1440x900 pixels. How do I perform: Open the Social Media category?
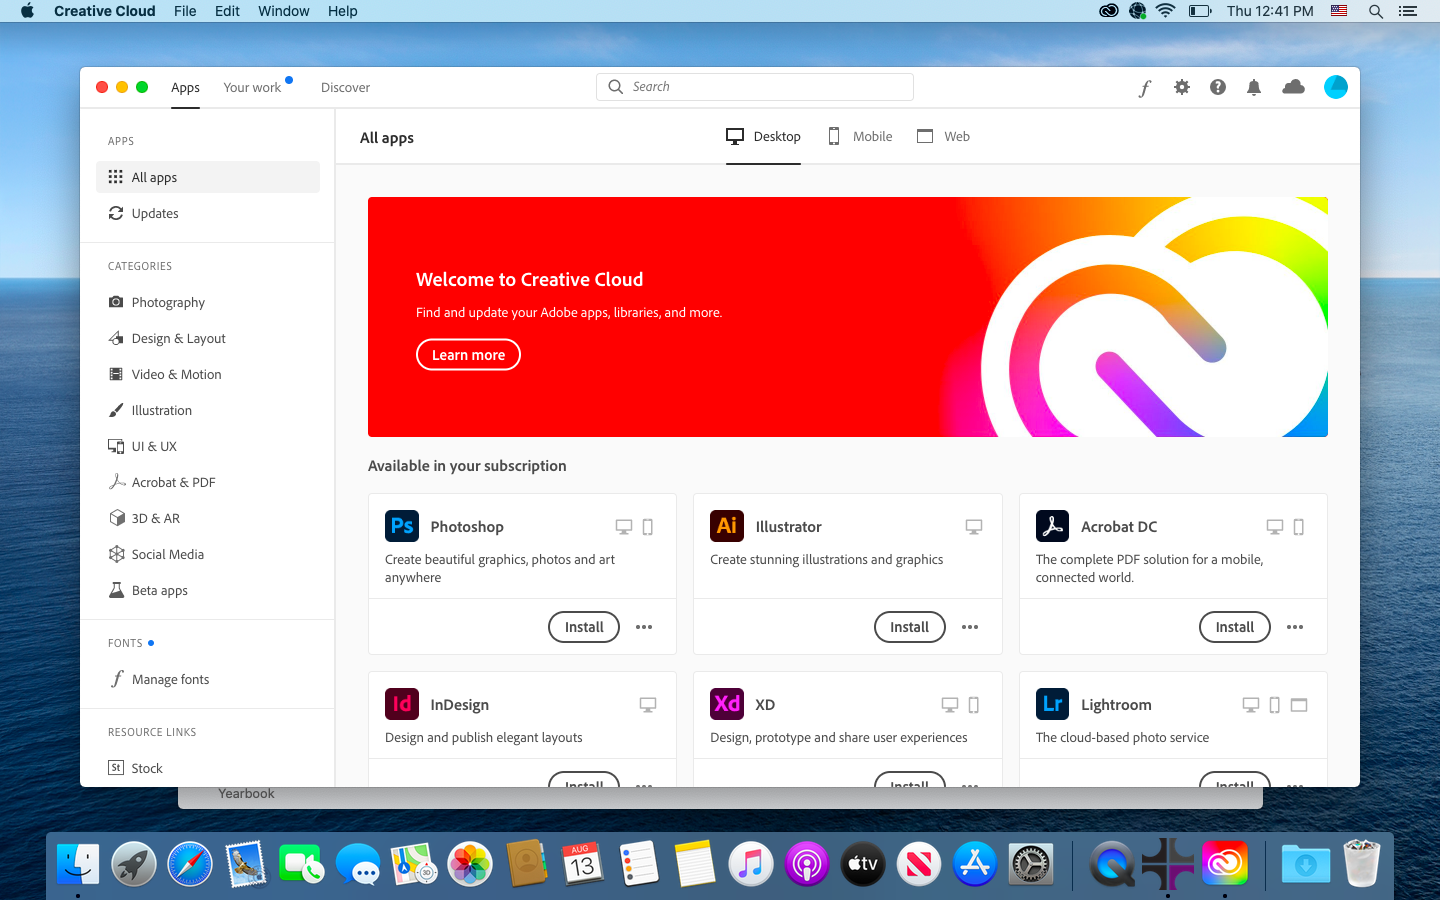208,554
